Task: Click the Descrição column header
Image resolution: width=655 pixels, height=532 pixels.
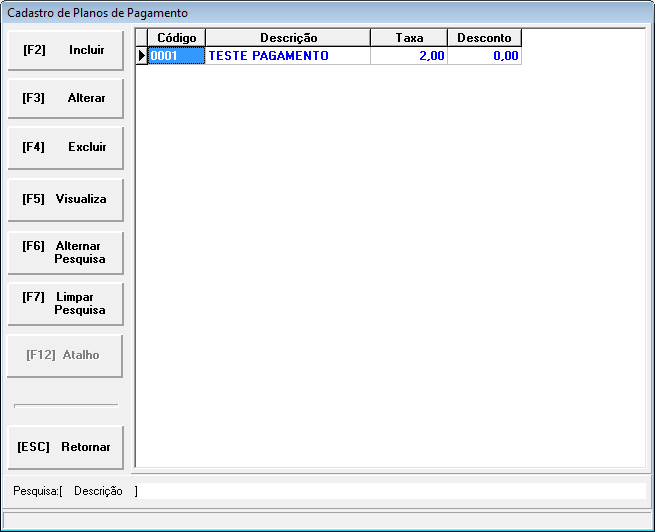Action: (x=288, y=38)
